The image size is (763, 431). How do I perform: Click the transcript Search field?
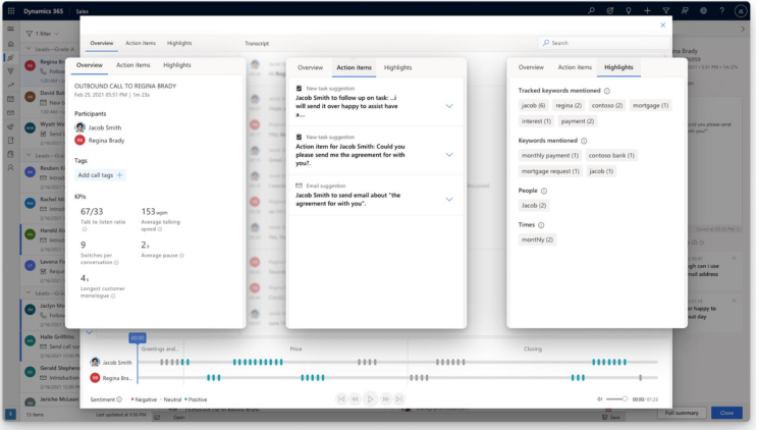(600, 43)
